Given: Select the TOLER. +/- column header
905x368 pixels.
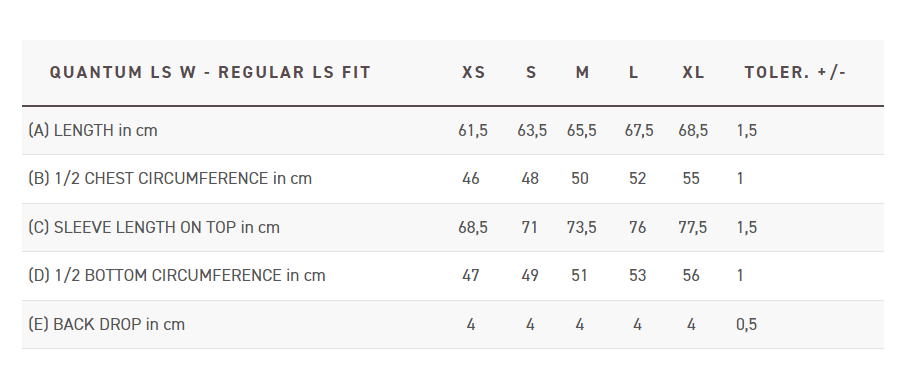Looking at the screenshot, I should 795,72.
